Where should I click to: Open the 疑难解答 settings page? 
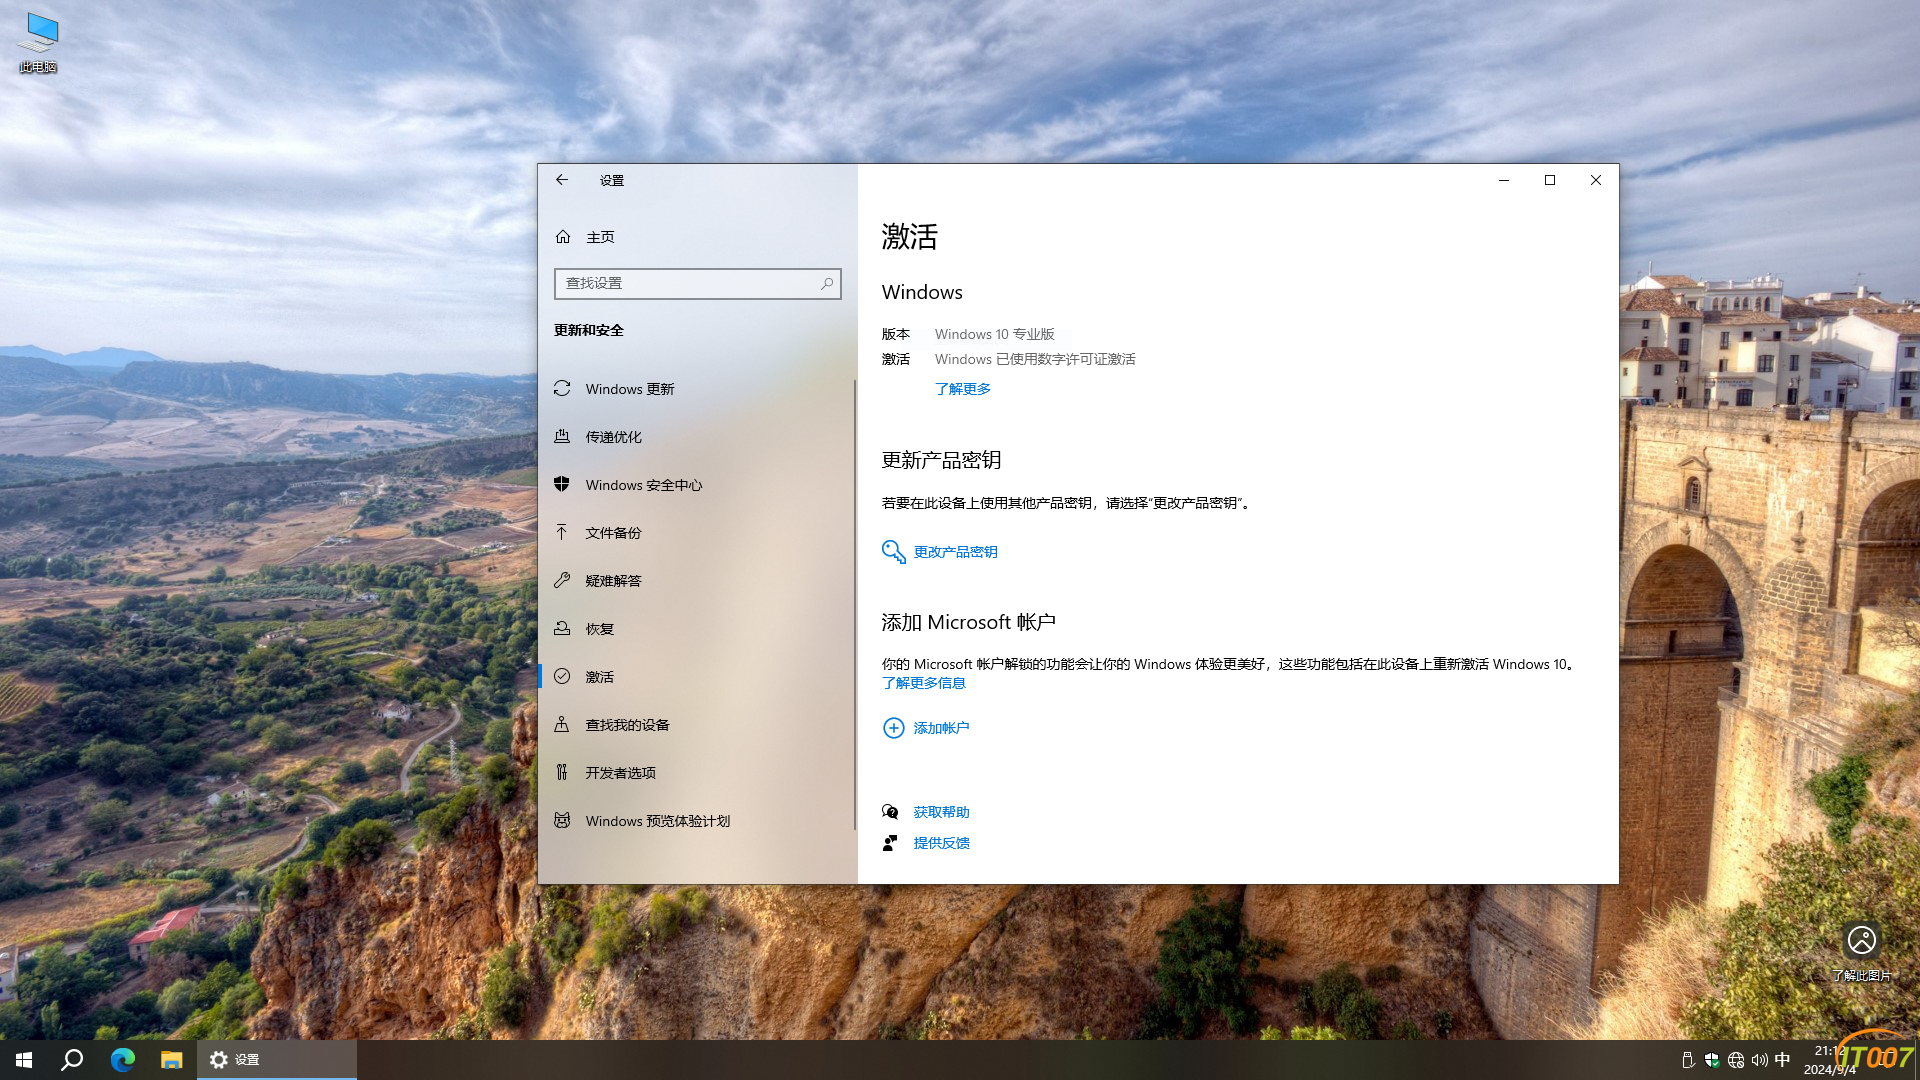[x=696, y=581]
